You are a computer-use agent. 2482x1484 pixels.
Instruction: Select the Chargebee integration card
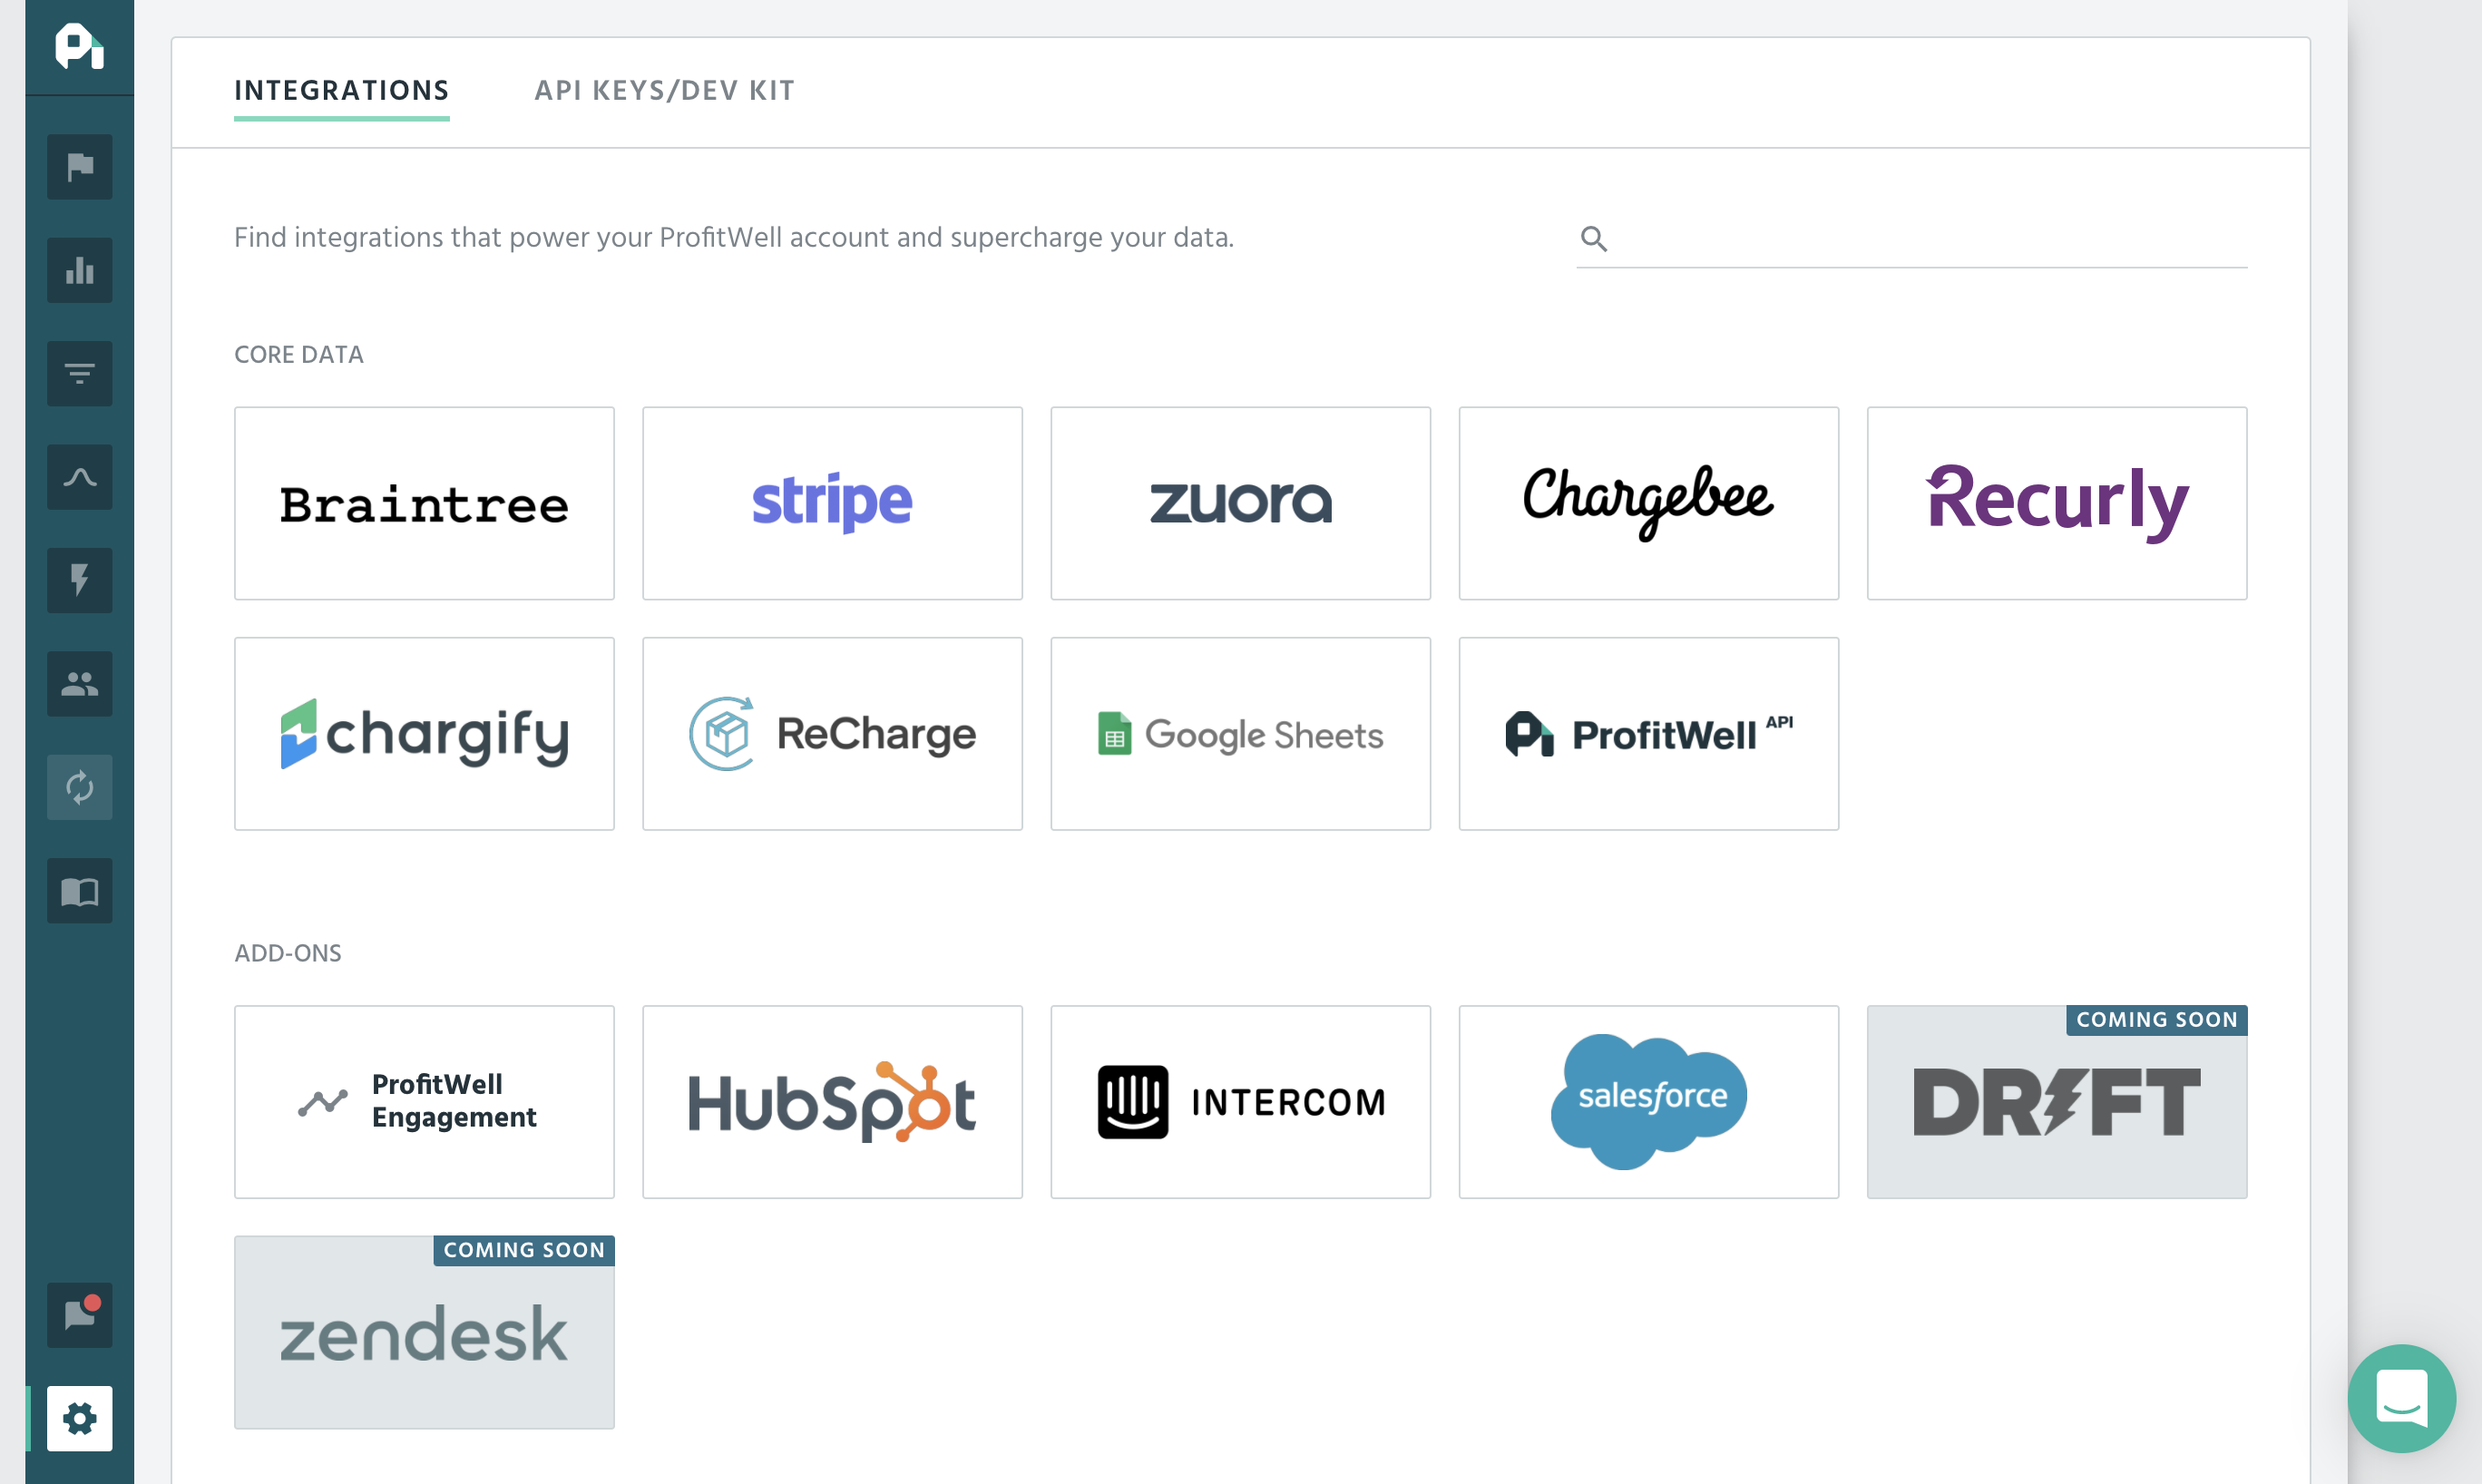point(1649,503)
